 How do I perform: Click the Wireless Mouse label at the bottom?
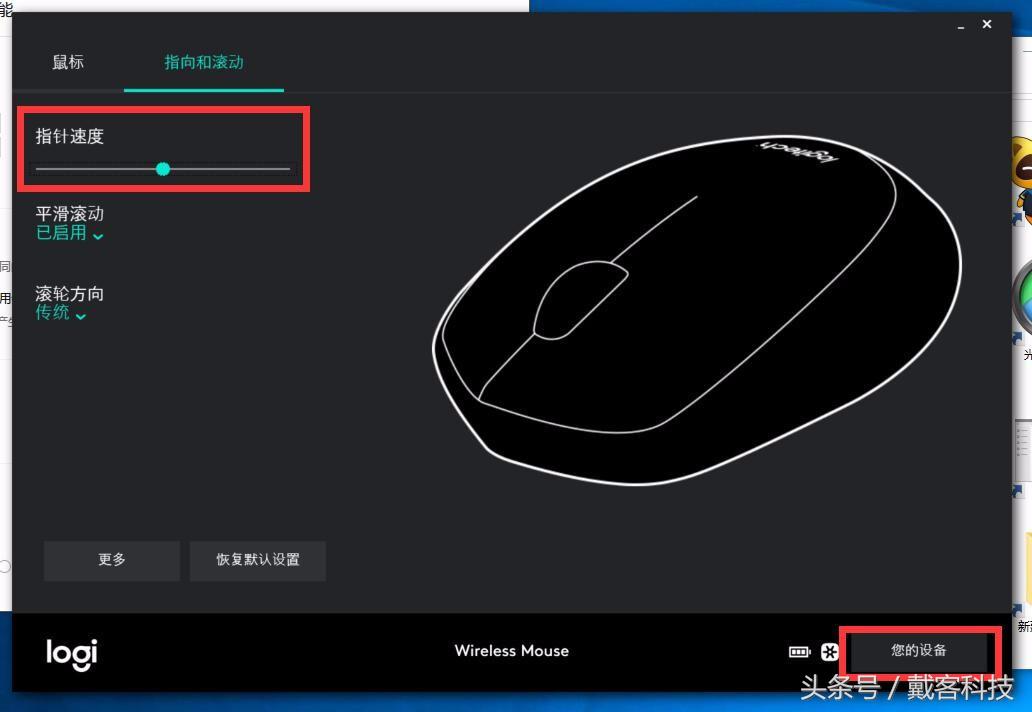[x=511, y=651]
